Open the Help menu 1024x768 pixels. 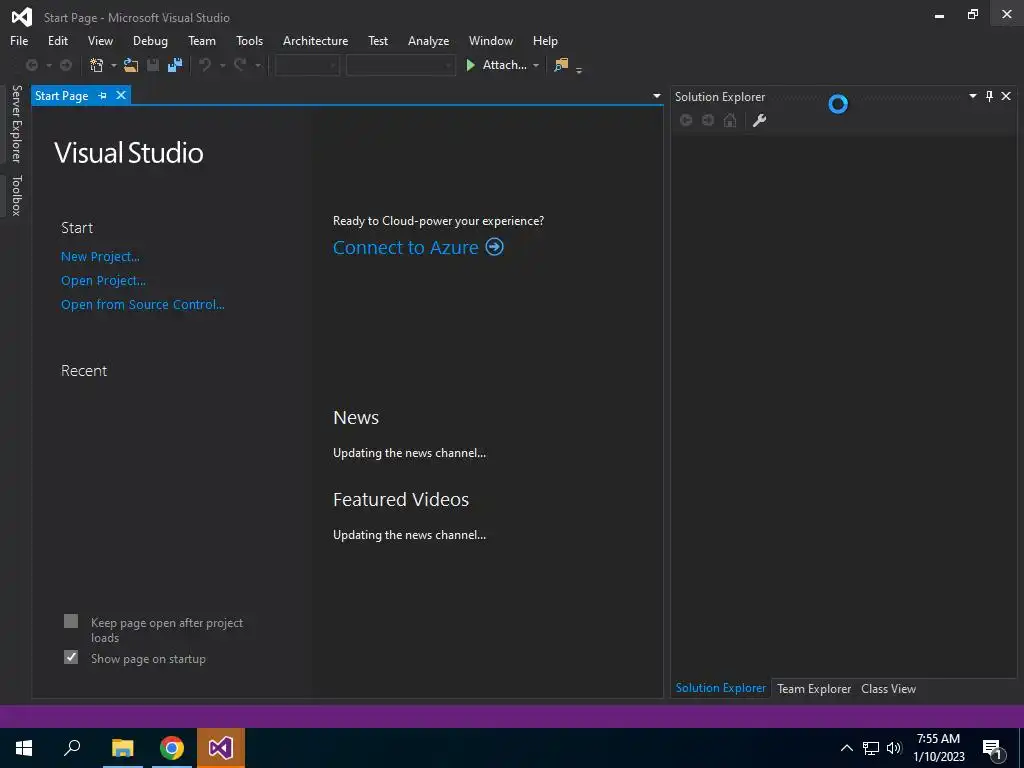(x=545, y=40)
